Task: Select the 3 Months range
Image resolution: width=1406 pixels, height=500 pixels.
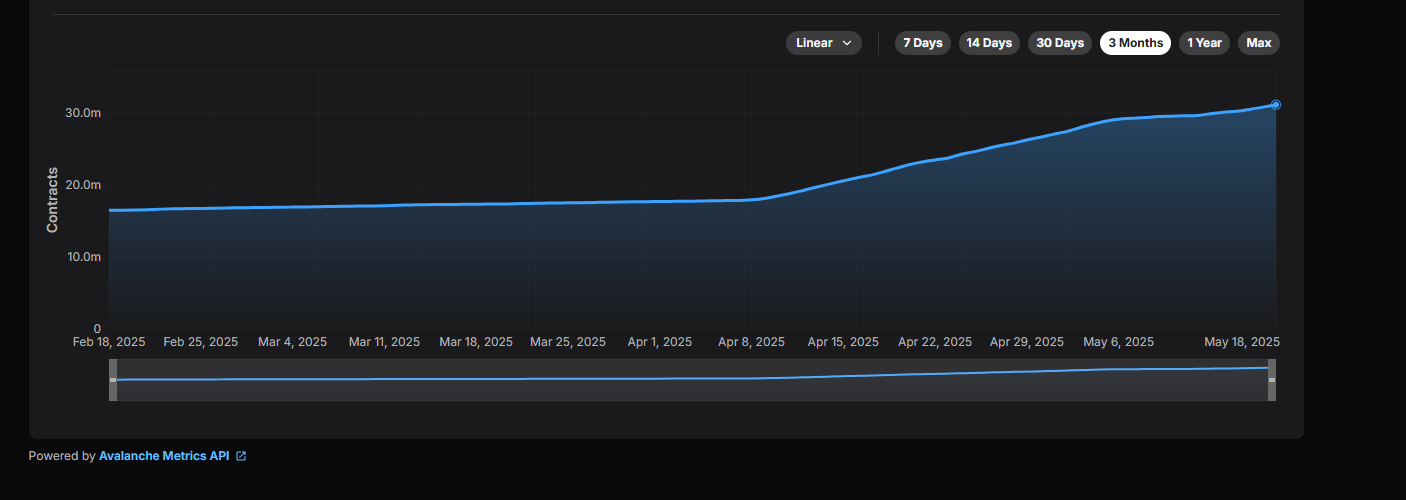Action: [x=1135, y=43]
